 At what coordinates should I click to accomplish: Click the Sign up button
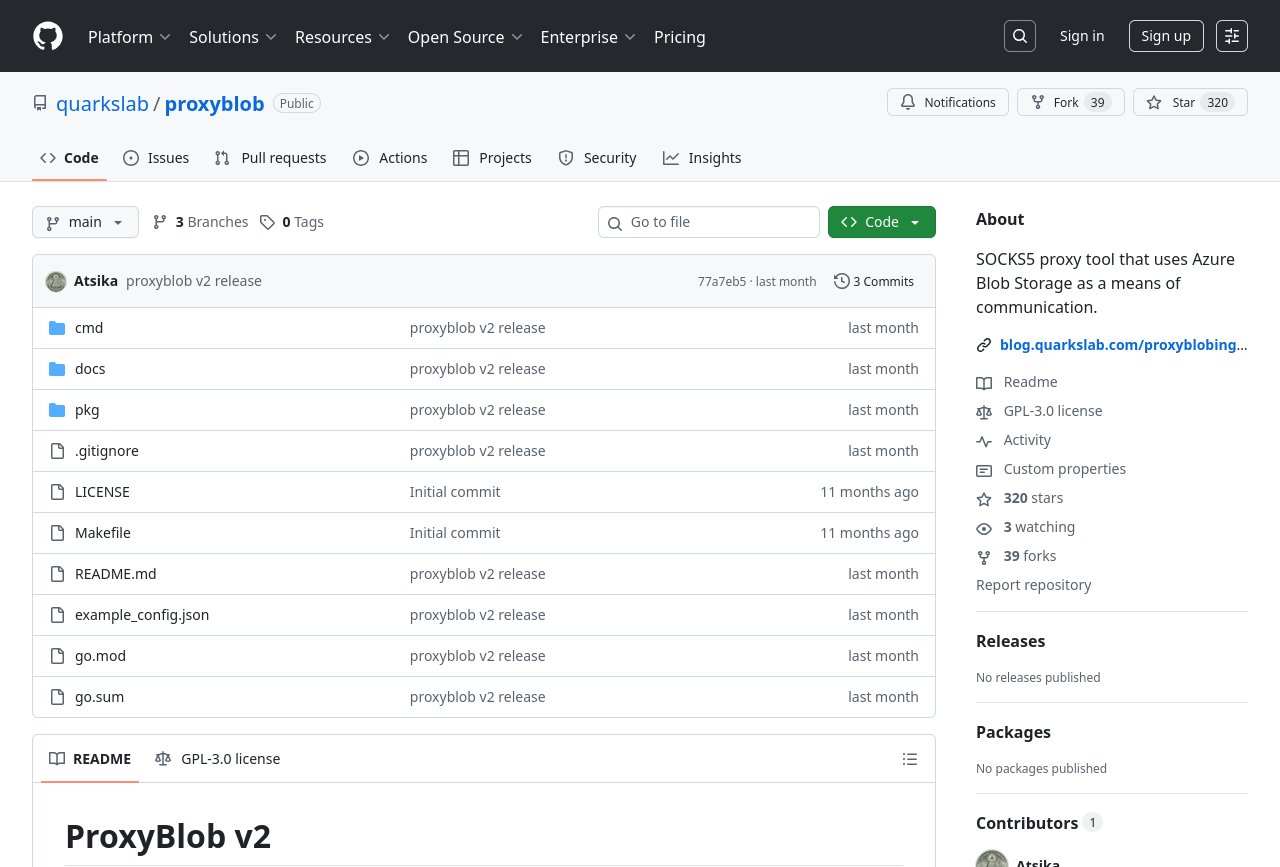(x=1165, y=36)
